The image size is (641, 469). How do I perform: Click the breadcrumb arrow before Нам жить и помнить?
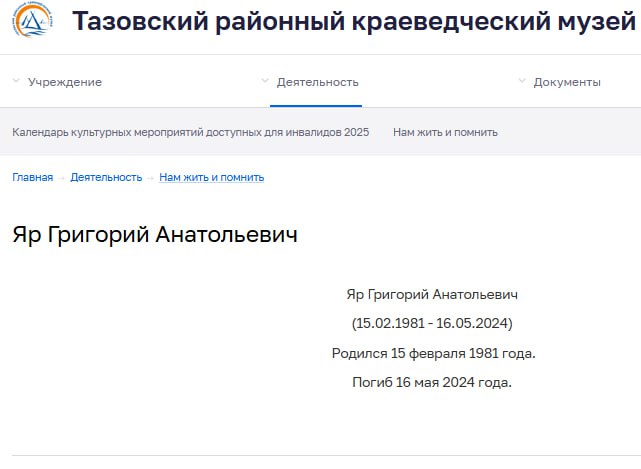click(x=151, y=177)
